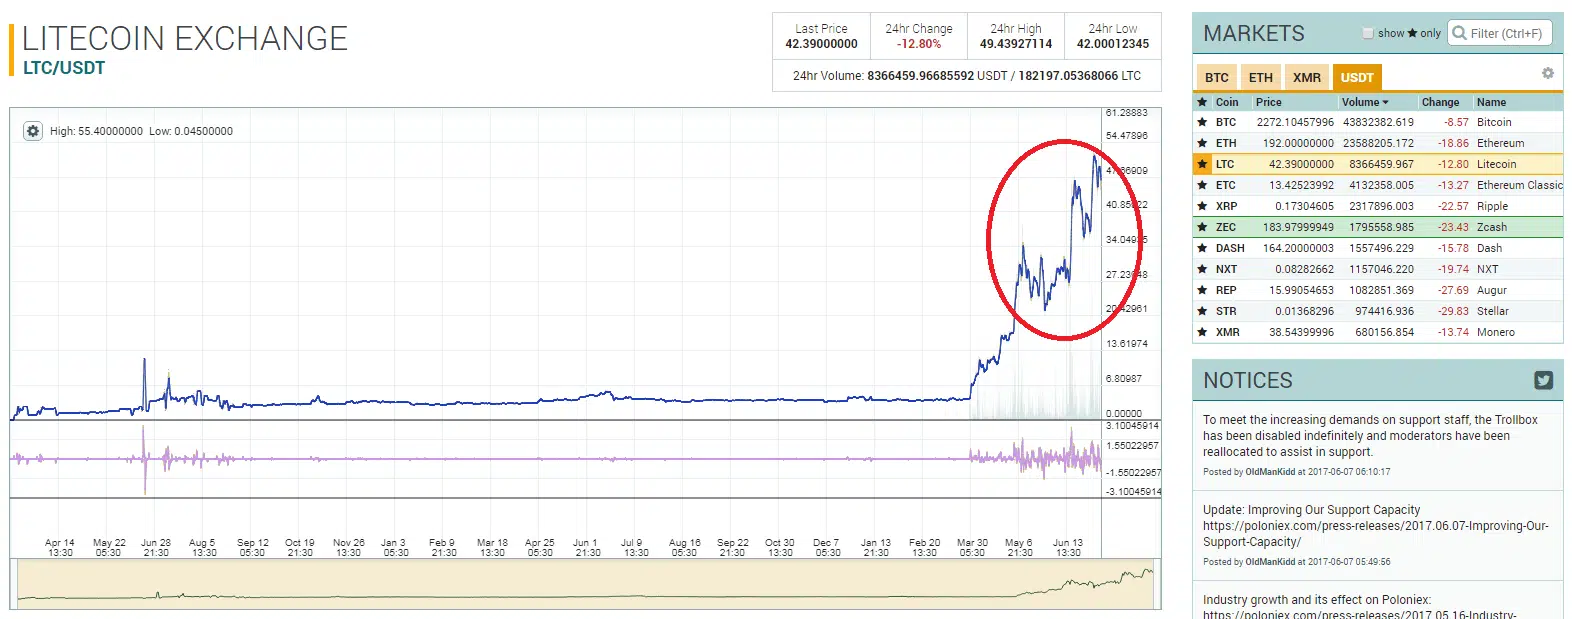
Task: Open the Ethereum market by name
Action: 1500,143
